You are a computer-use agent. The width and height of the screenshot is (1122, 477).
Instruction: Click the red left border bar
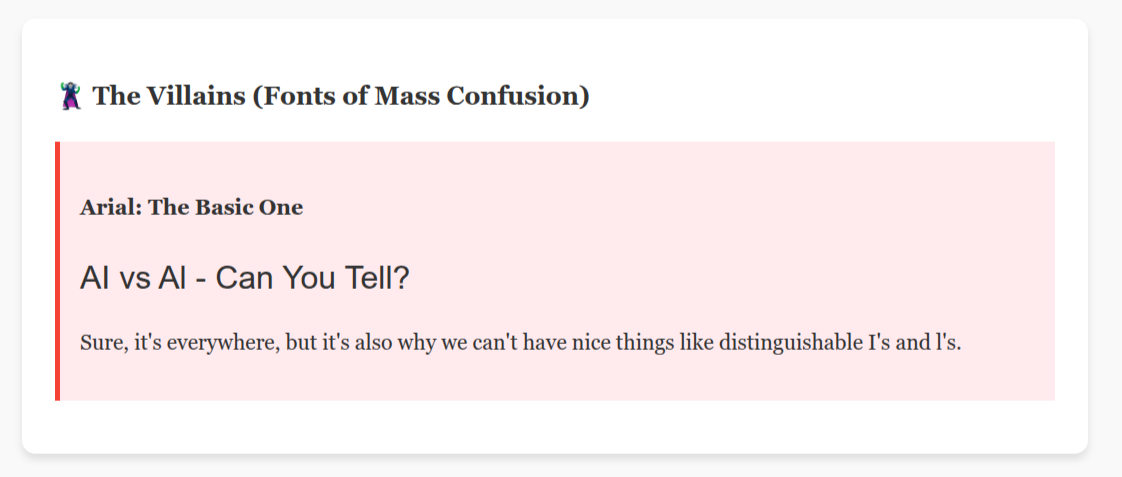(x=57, y=271)
